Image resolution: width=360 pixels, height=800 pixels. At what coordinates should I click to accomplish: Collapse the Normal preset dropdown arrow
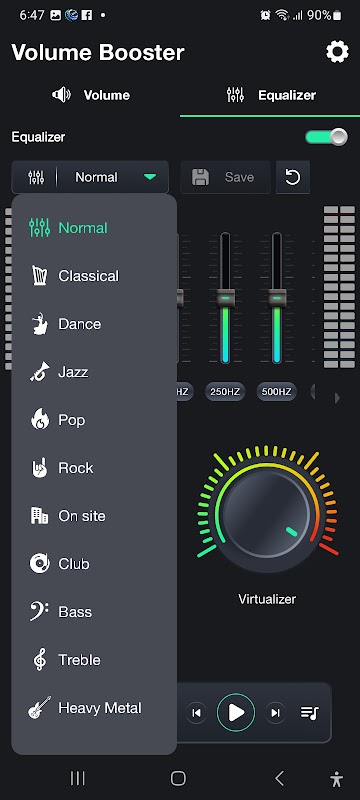(149, 177)
